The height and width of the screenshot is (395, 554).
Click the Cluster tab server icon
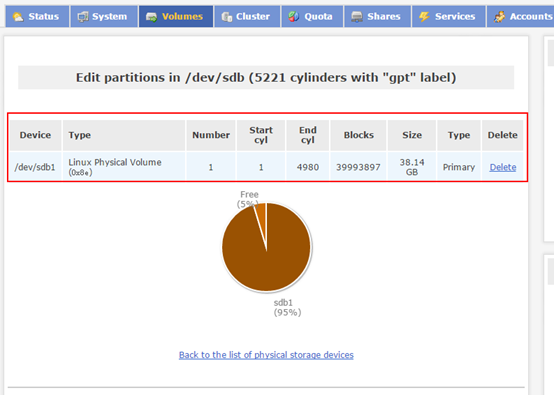(x=226, y=17)
